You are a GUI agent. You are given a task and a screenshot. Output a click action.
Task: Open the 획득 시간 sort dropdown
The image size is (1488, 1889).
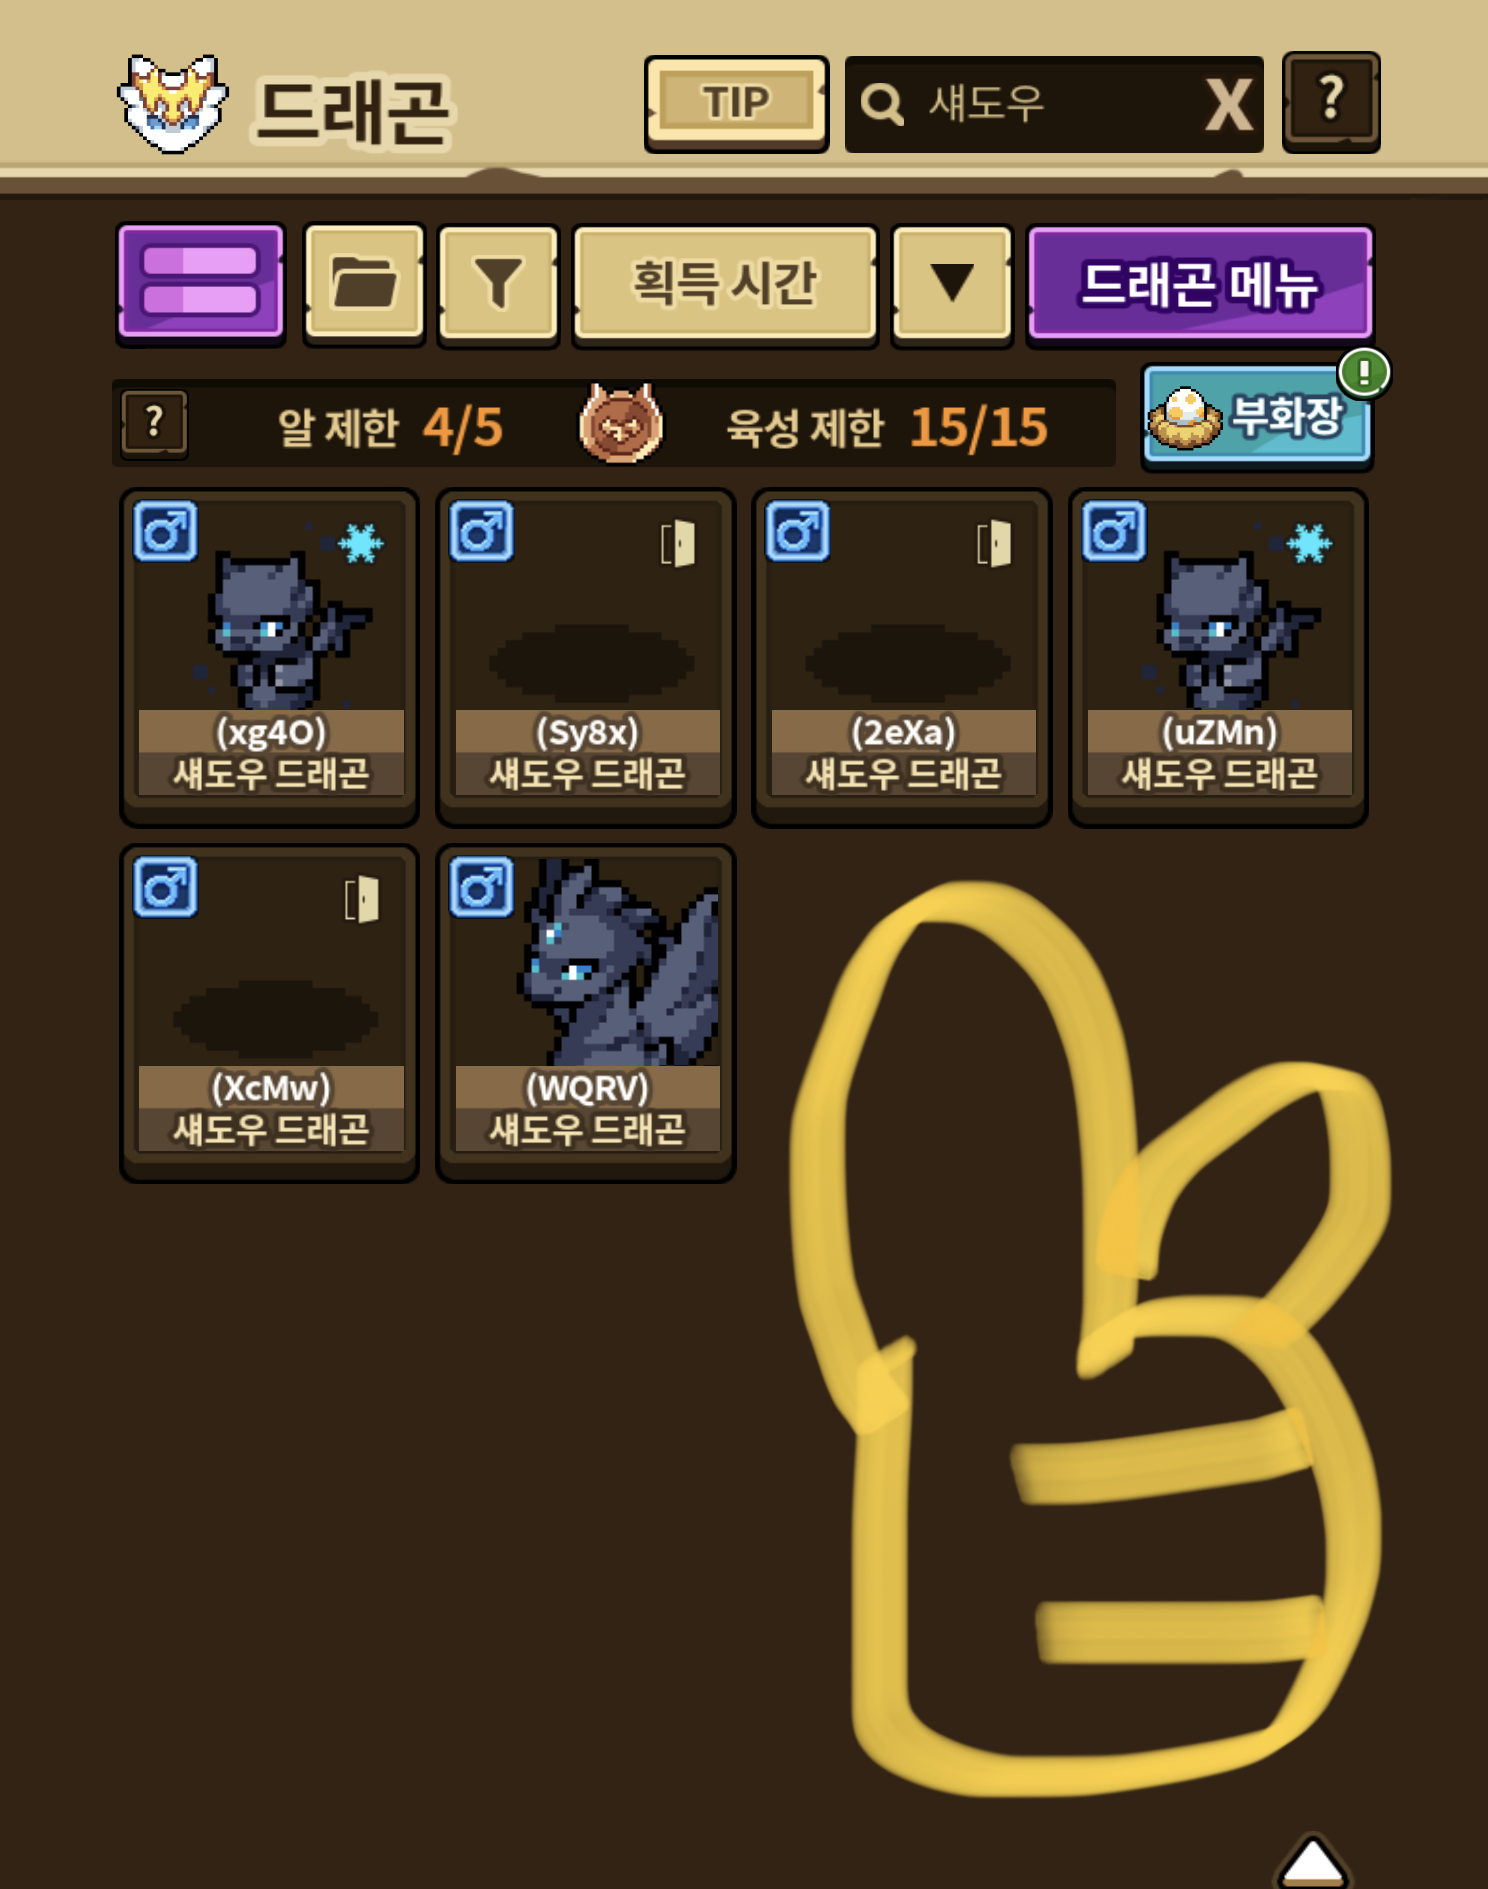(725, 284)
